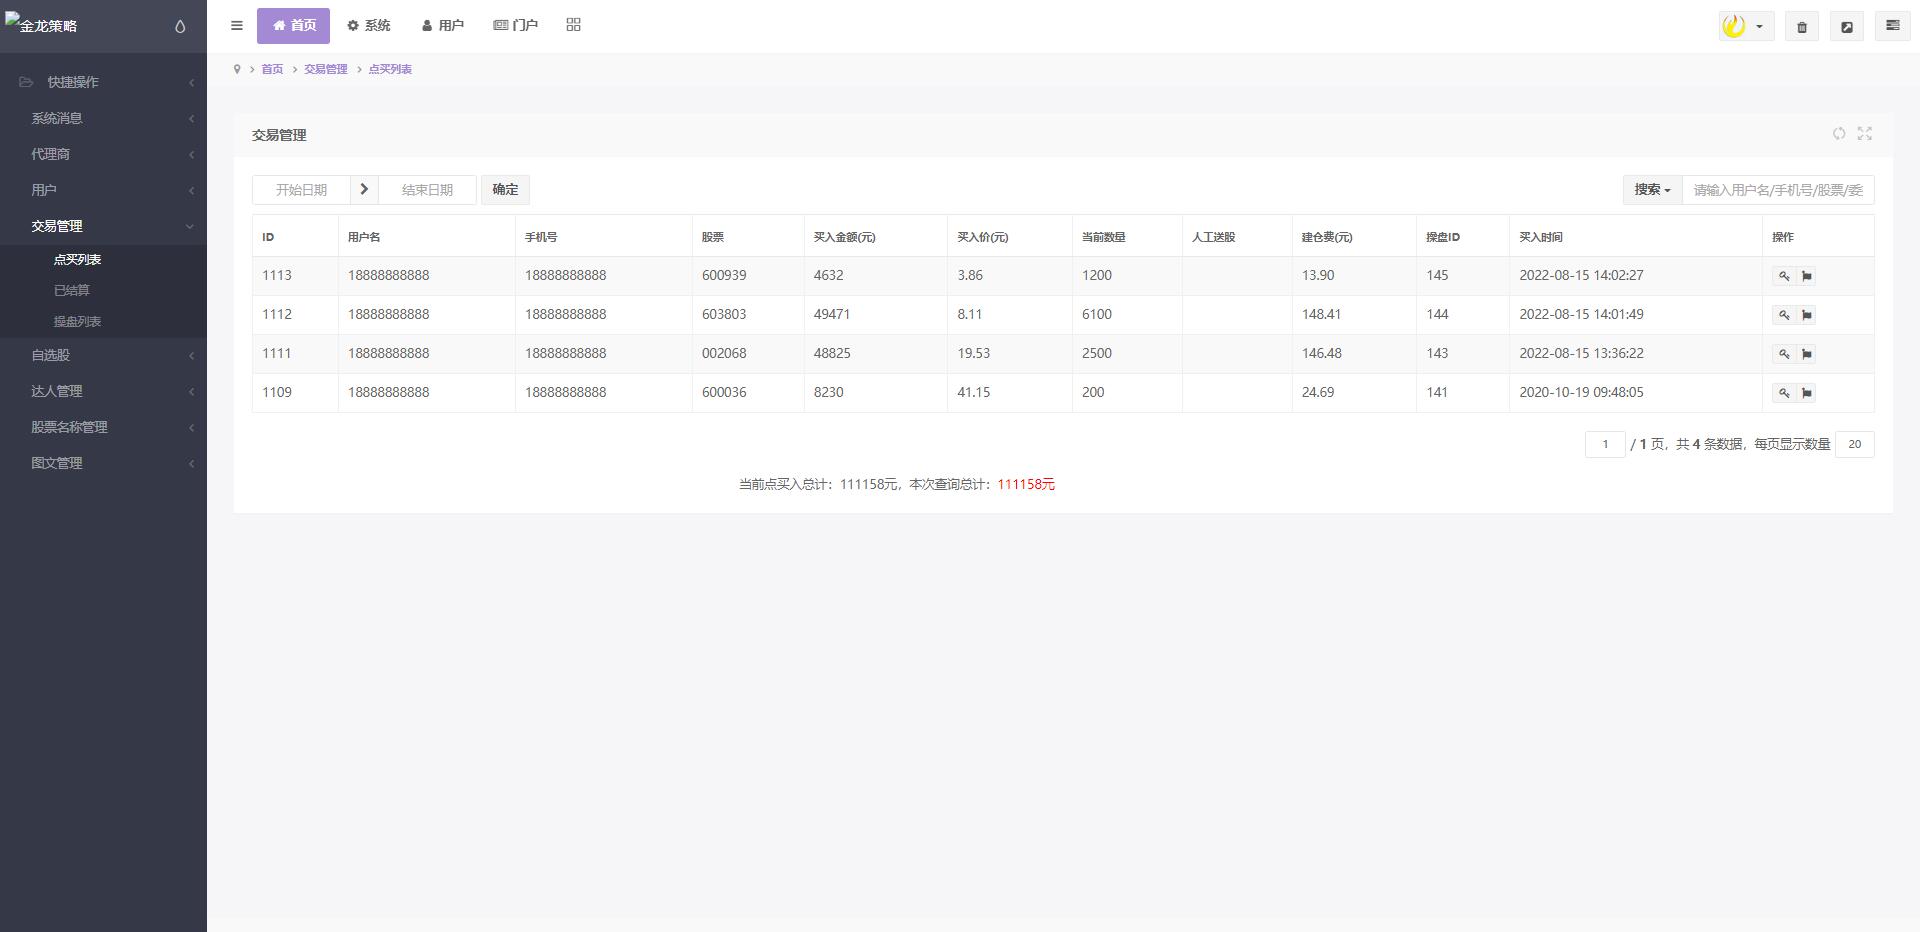This screenshot has height=932, width=1920.
Task: Click the 开始日期 date field
Action: (301, 190)
